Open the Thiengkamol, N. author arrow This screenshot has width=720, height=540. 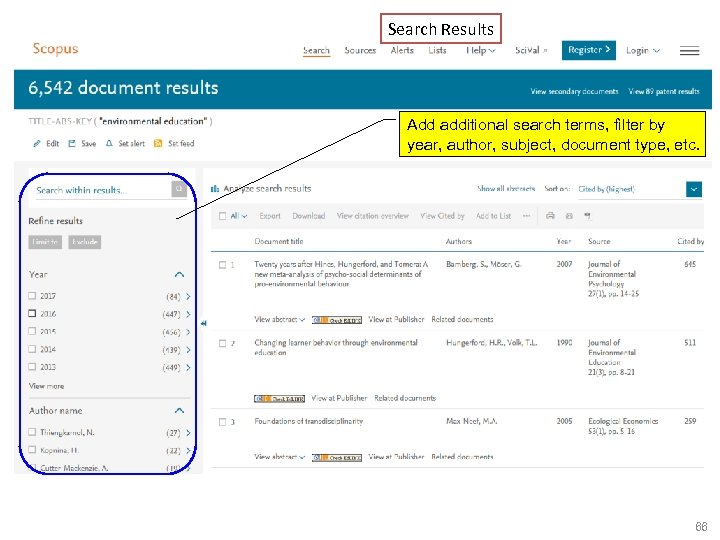tap(188, 433)
